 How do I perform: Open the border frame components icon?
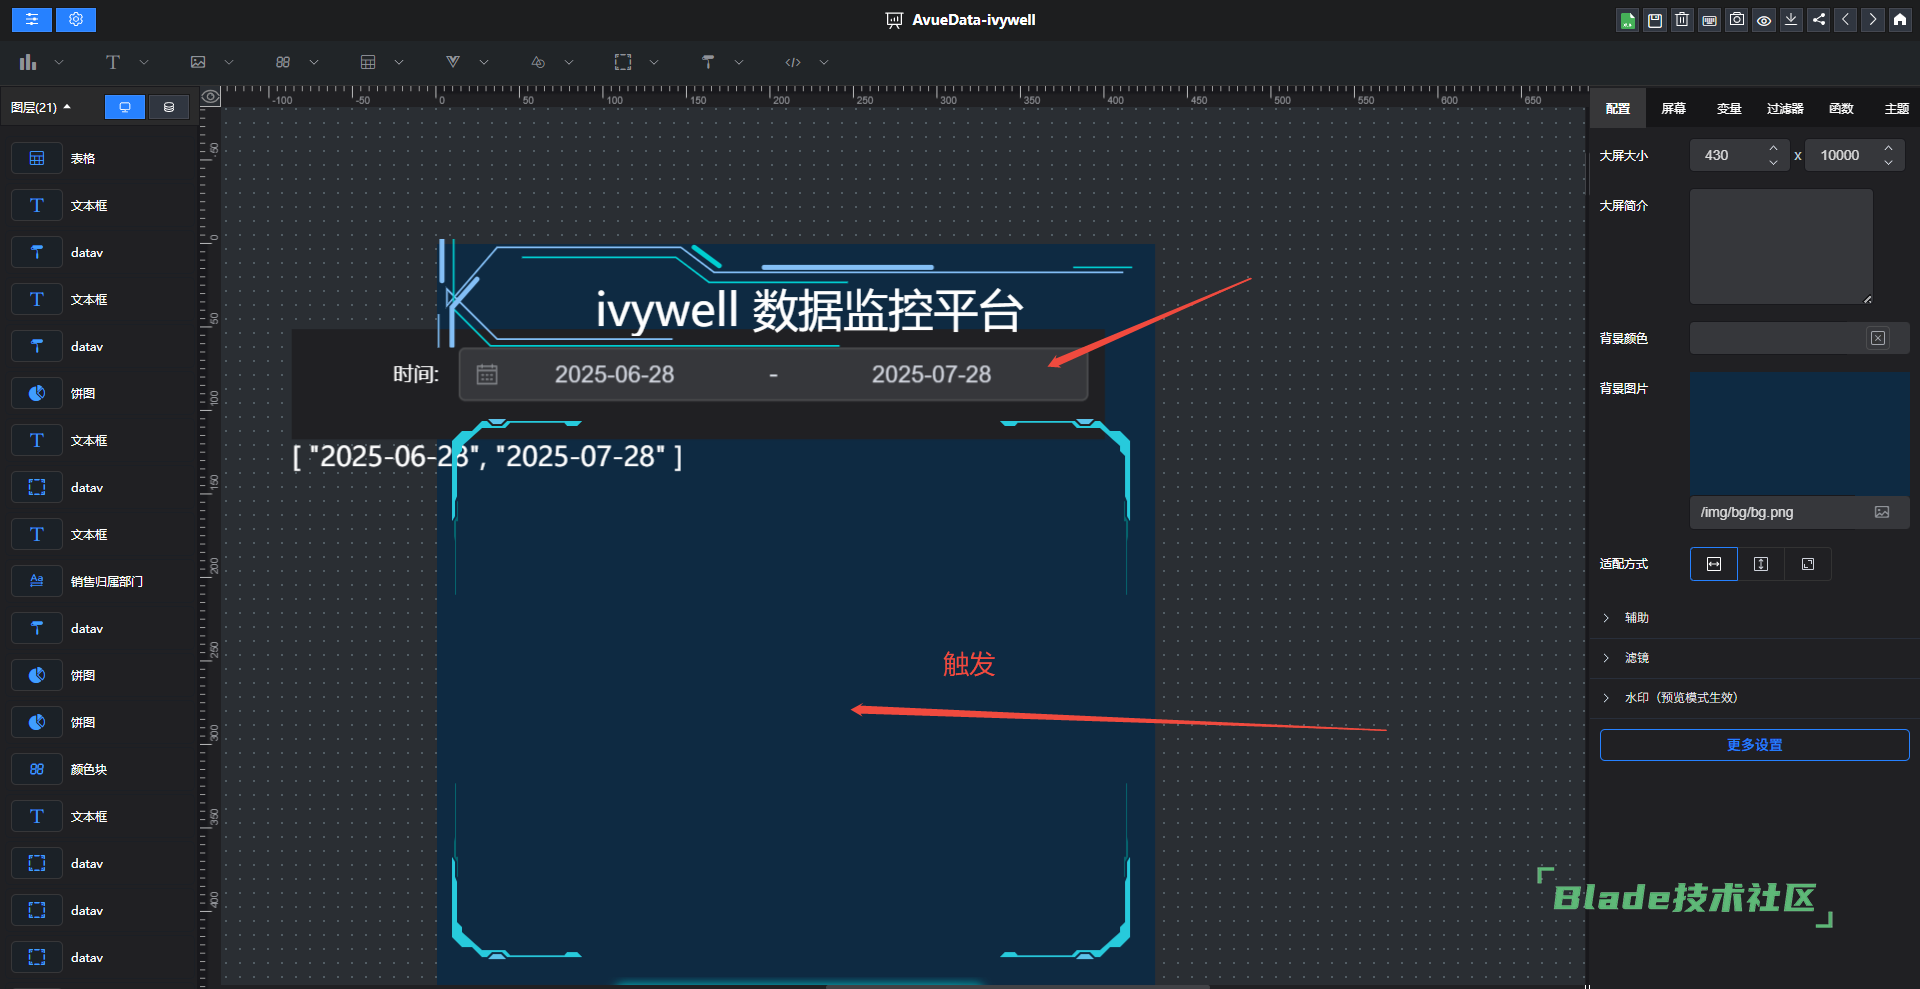(623, 62)
